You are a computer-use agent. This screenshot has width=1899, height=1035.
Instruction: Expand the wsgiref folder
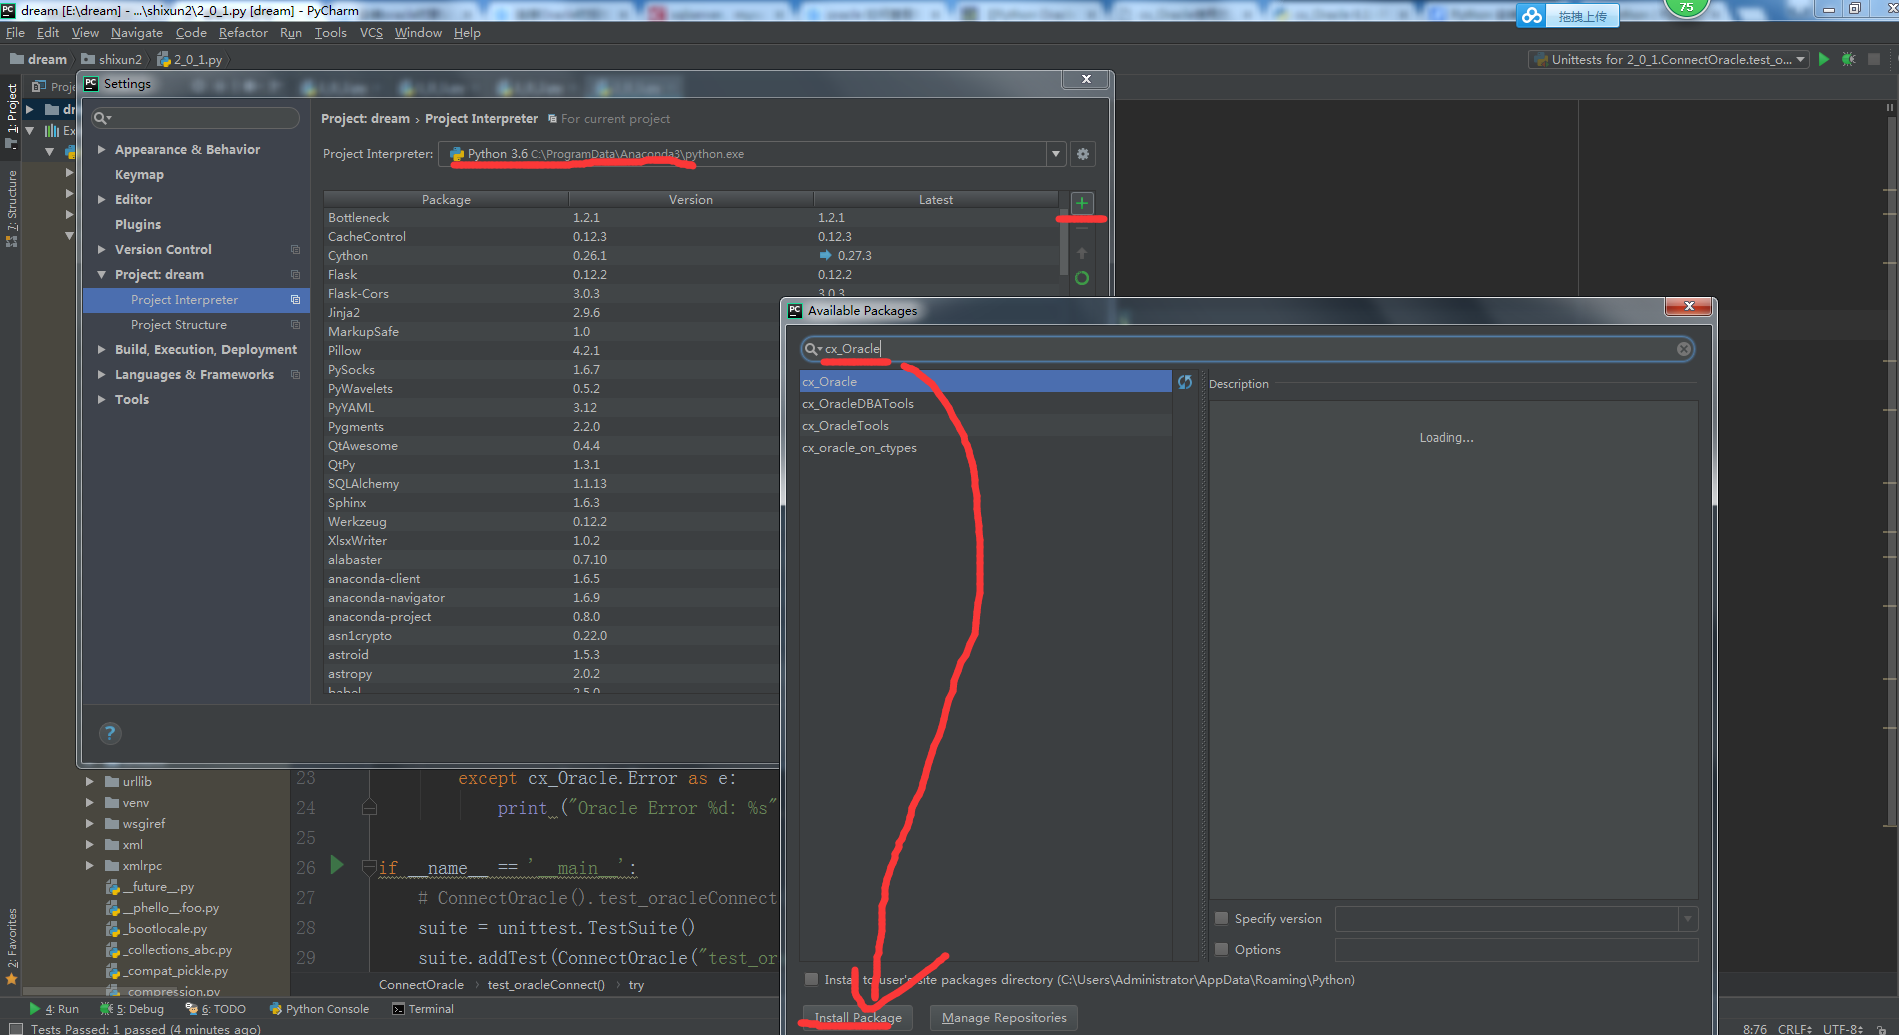(90, 824)
